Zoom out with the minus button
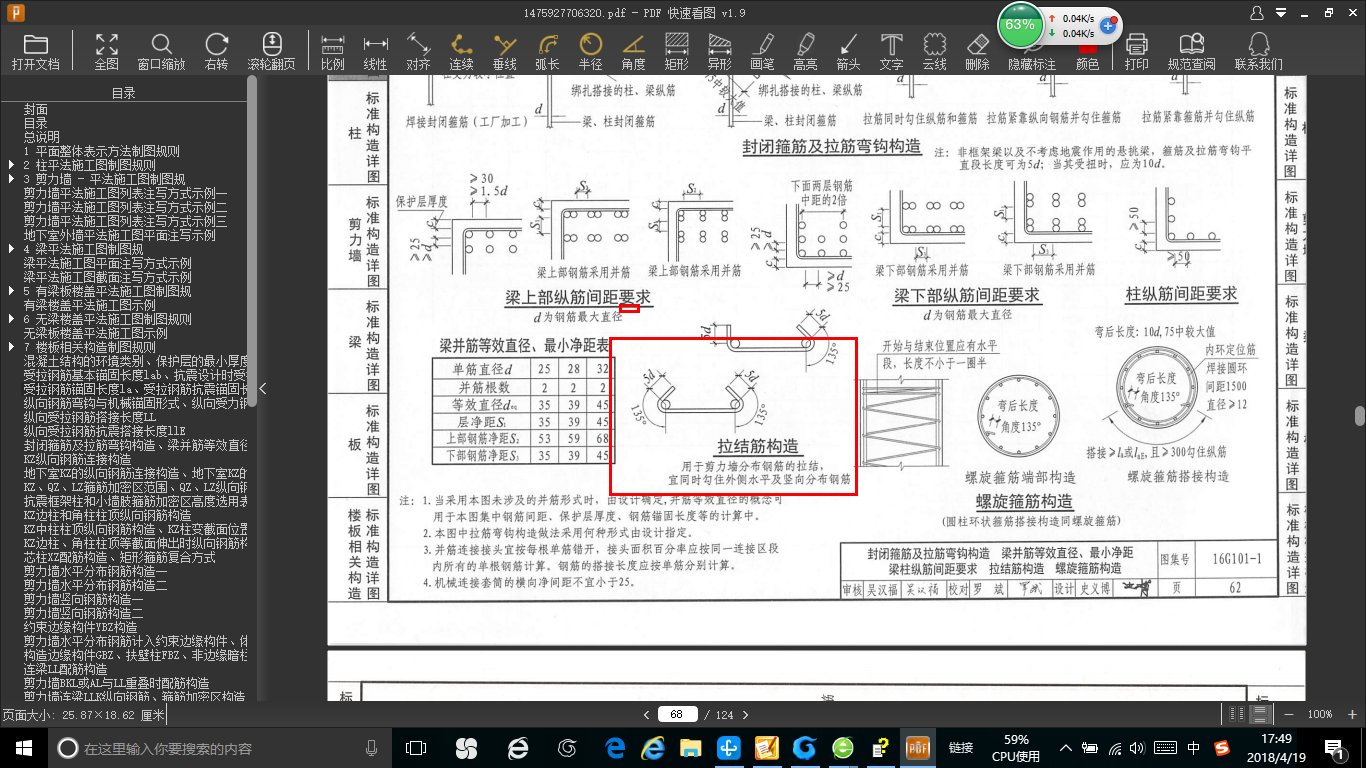 click(1288, 714)
